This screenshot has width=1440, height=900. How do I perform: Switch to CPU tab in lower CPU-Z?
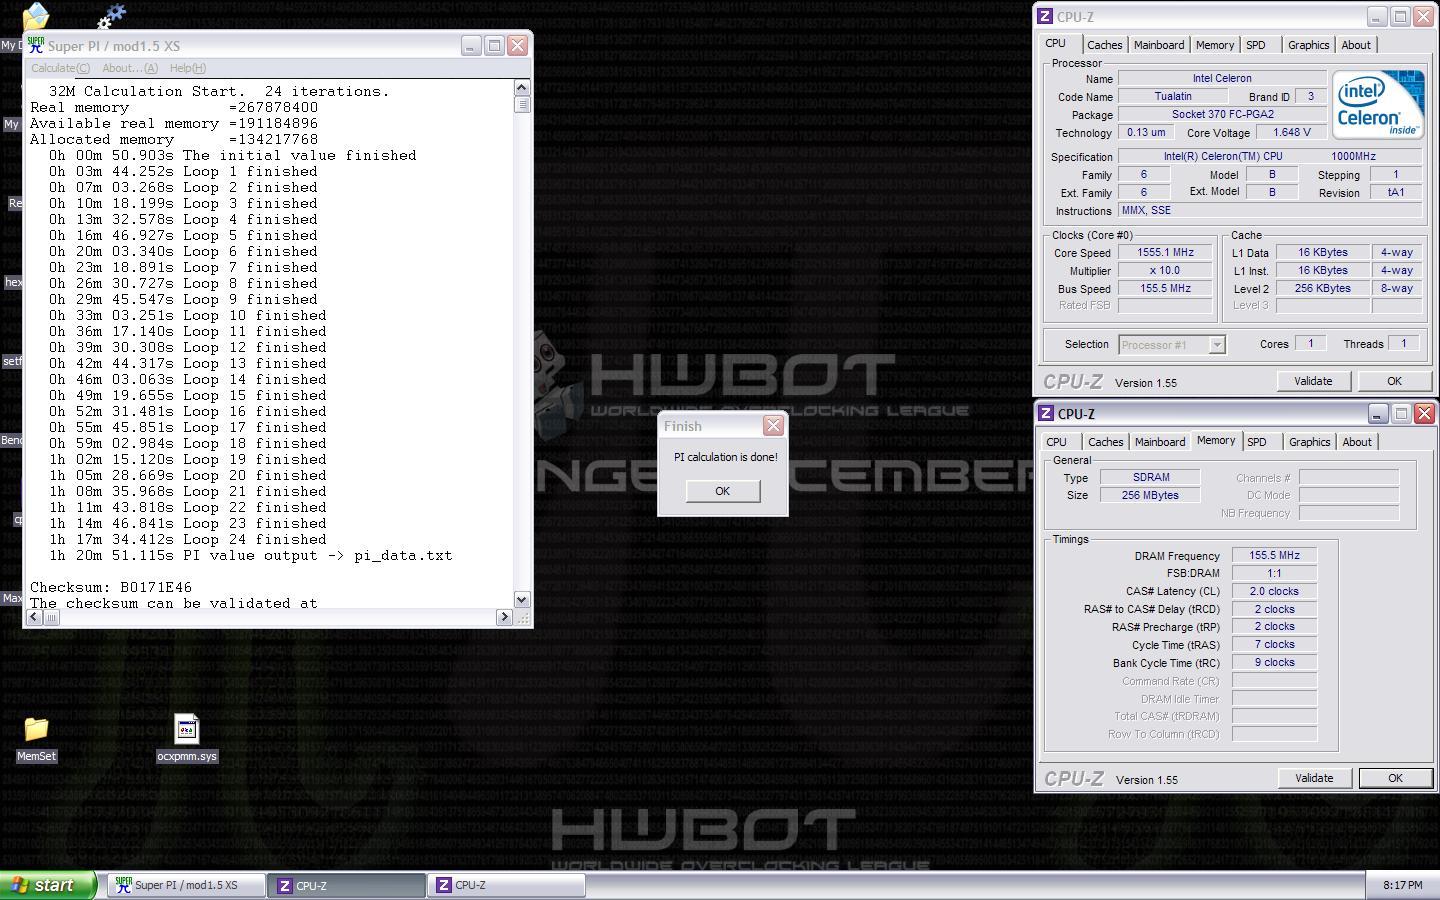1057,442
